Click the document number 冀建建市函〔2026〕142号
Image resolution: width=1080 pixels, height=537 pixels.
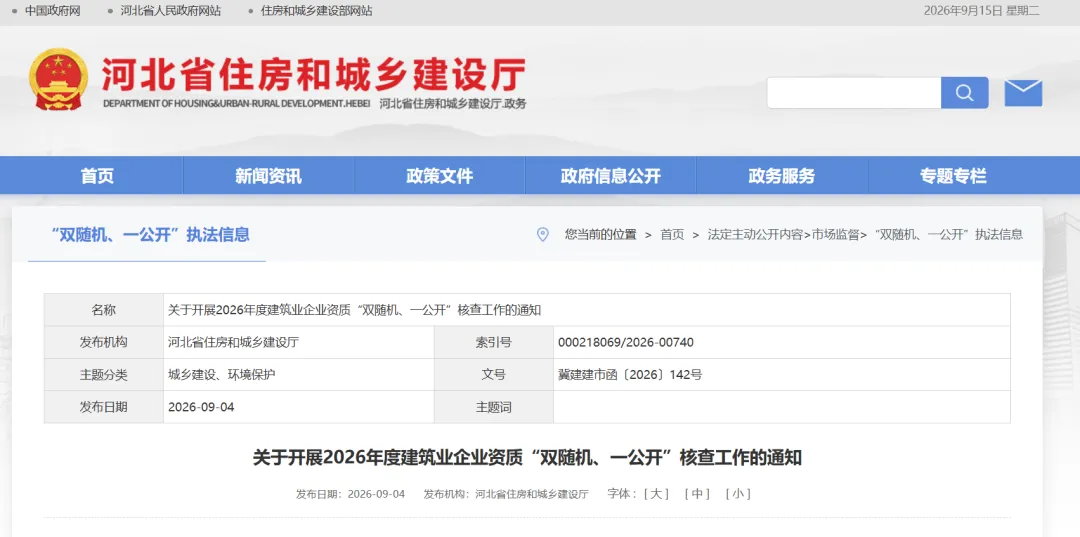click(630, 375)
